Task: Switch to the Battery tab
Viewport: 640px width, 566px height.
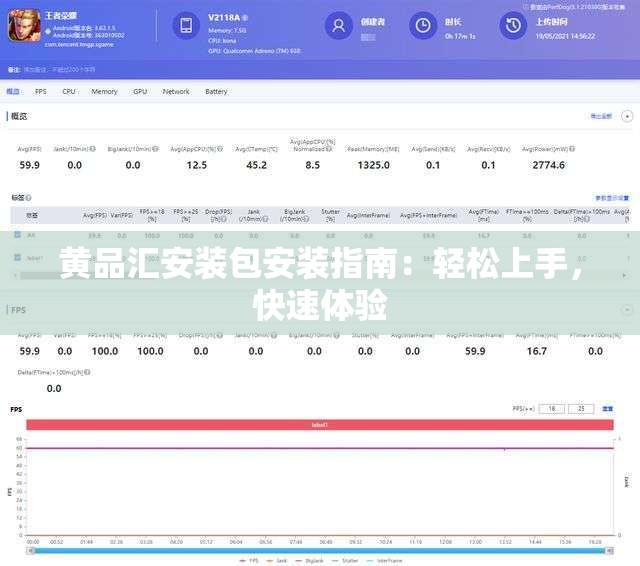Action: click(x=216, y=91)
